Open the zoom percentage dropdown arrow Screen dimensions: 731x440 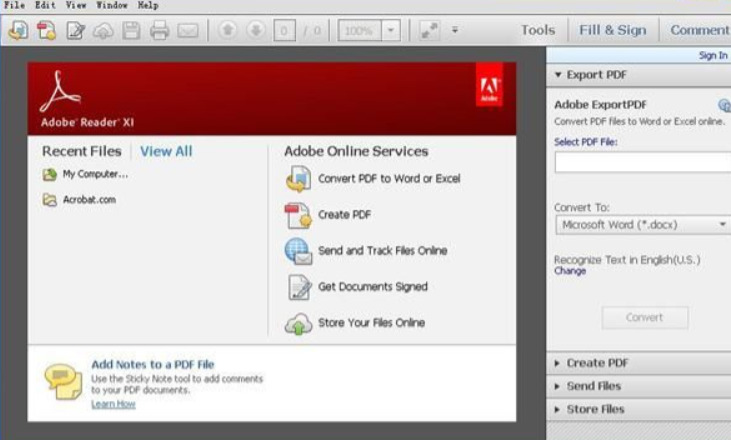click(391, 31)
